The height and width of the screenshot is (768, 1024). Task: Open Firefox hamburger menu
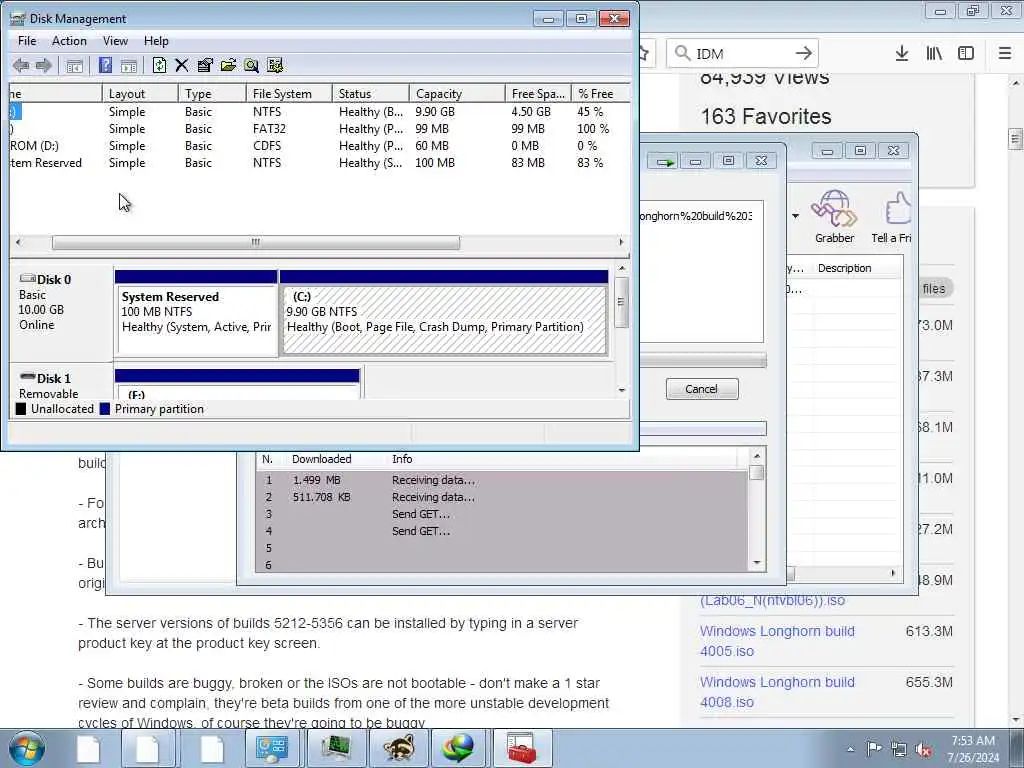[x=1004, y=53]
